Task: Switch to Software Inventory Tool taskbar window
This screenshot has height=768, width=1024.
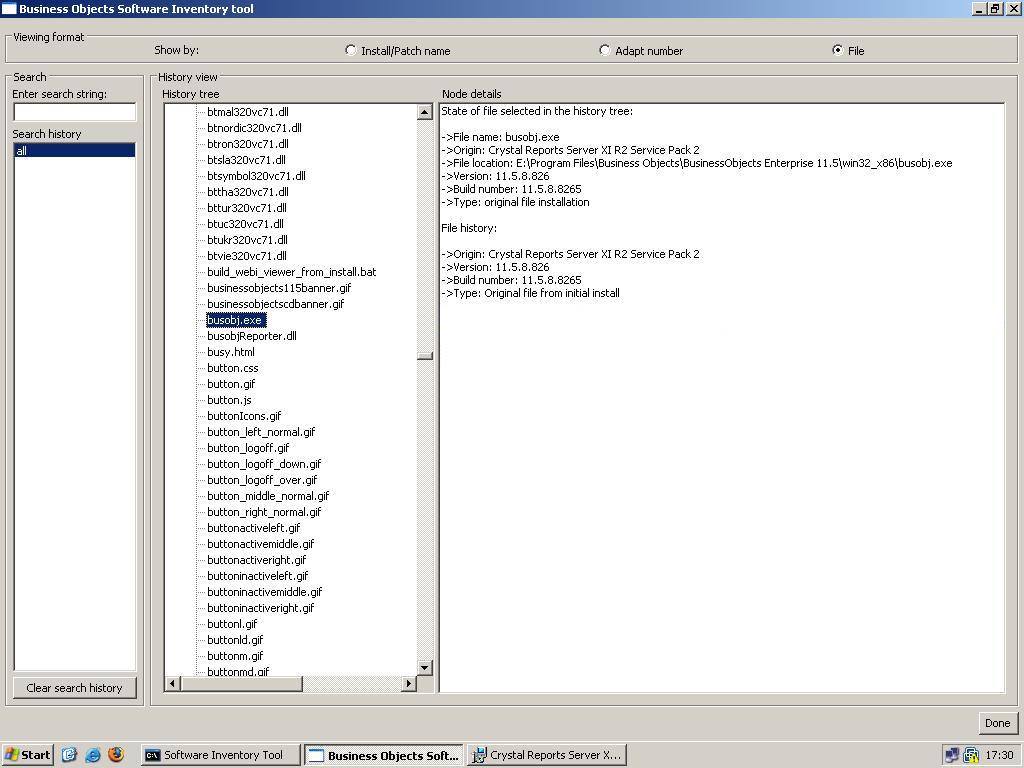Action: [220, 755]
